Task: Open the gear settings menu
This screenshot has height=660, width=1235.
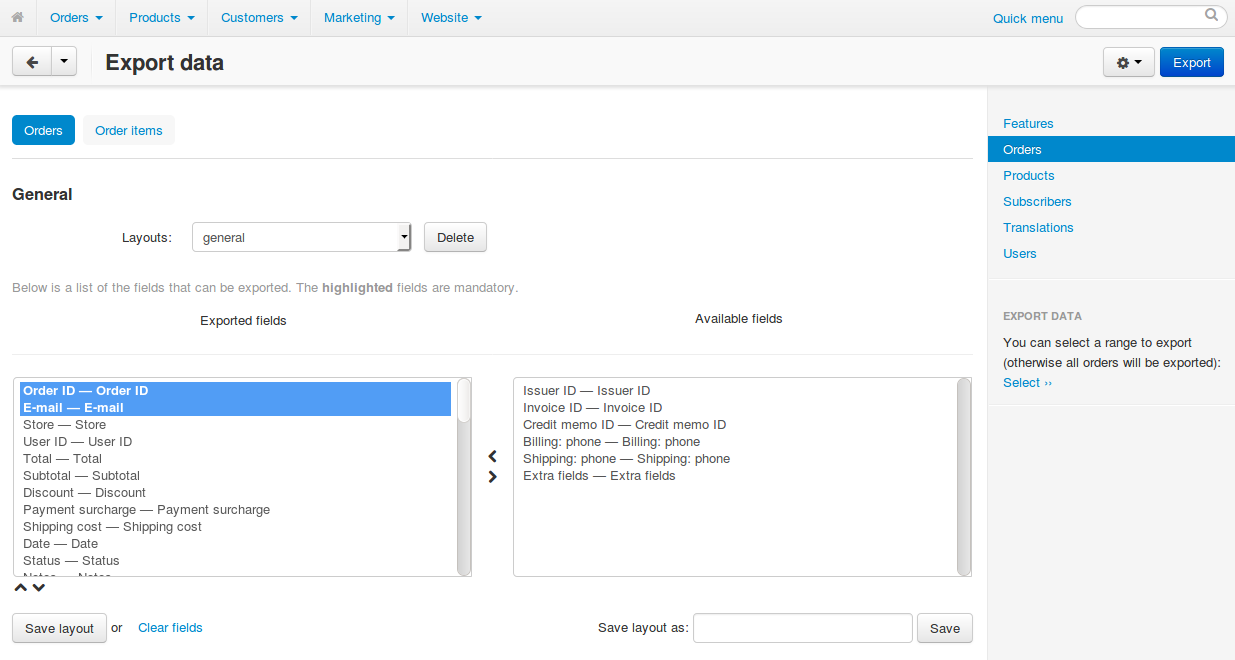Action: (x=1129, y=62)
